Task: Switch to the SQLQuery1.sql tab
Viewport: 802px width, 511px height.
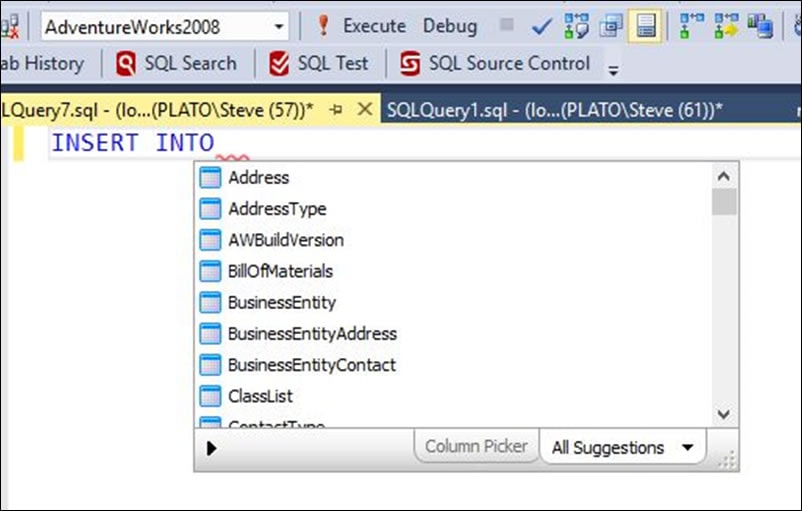Action: (x=554, y=110)
